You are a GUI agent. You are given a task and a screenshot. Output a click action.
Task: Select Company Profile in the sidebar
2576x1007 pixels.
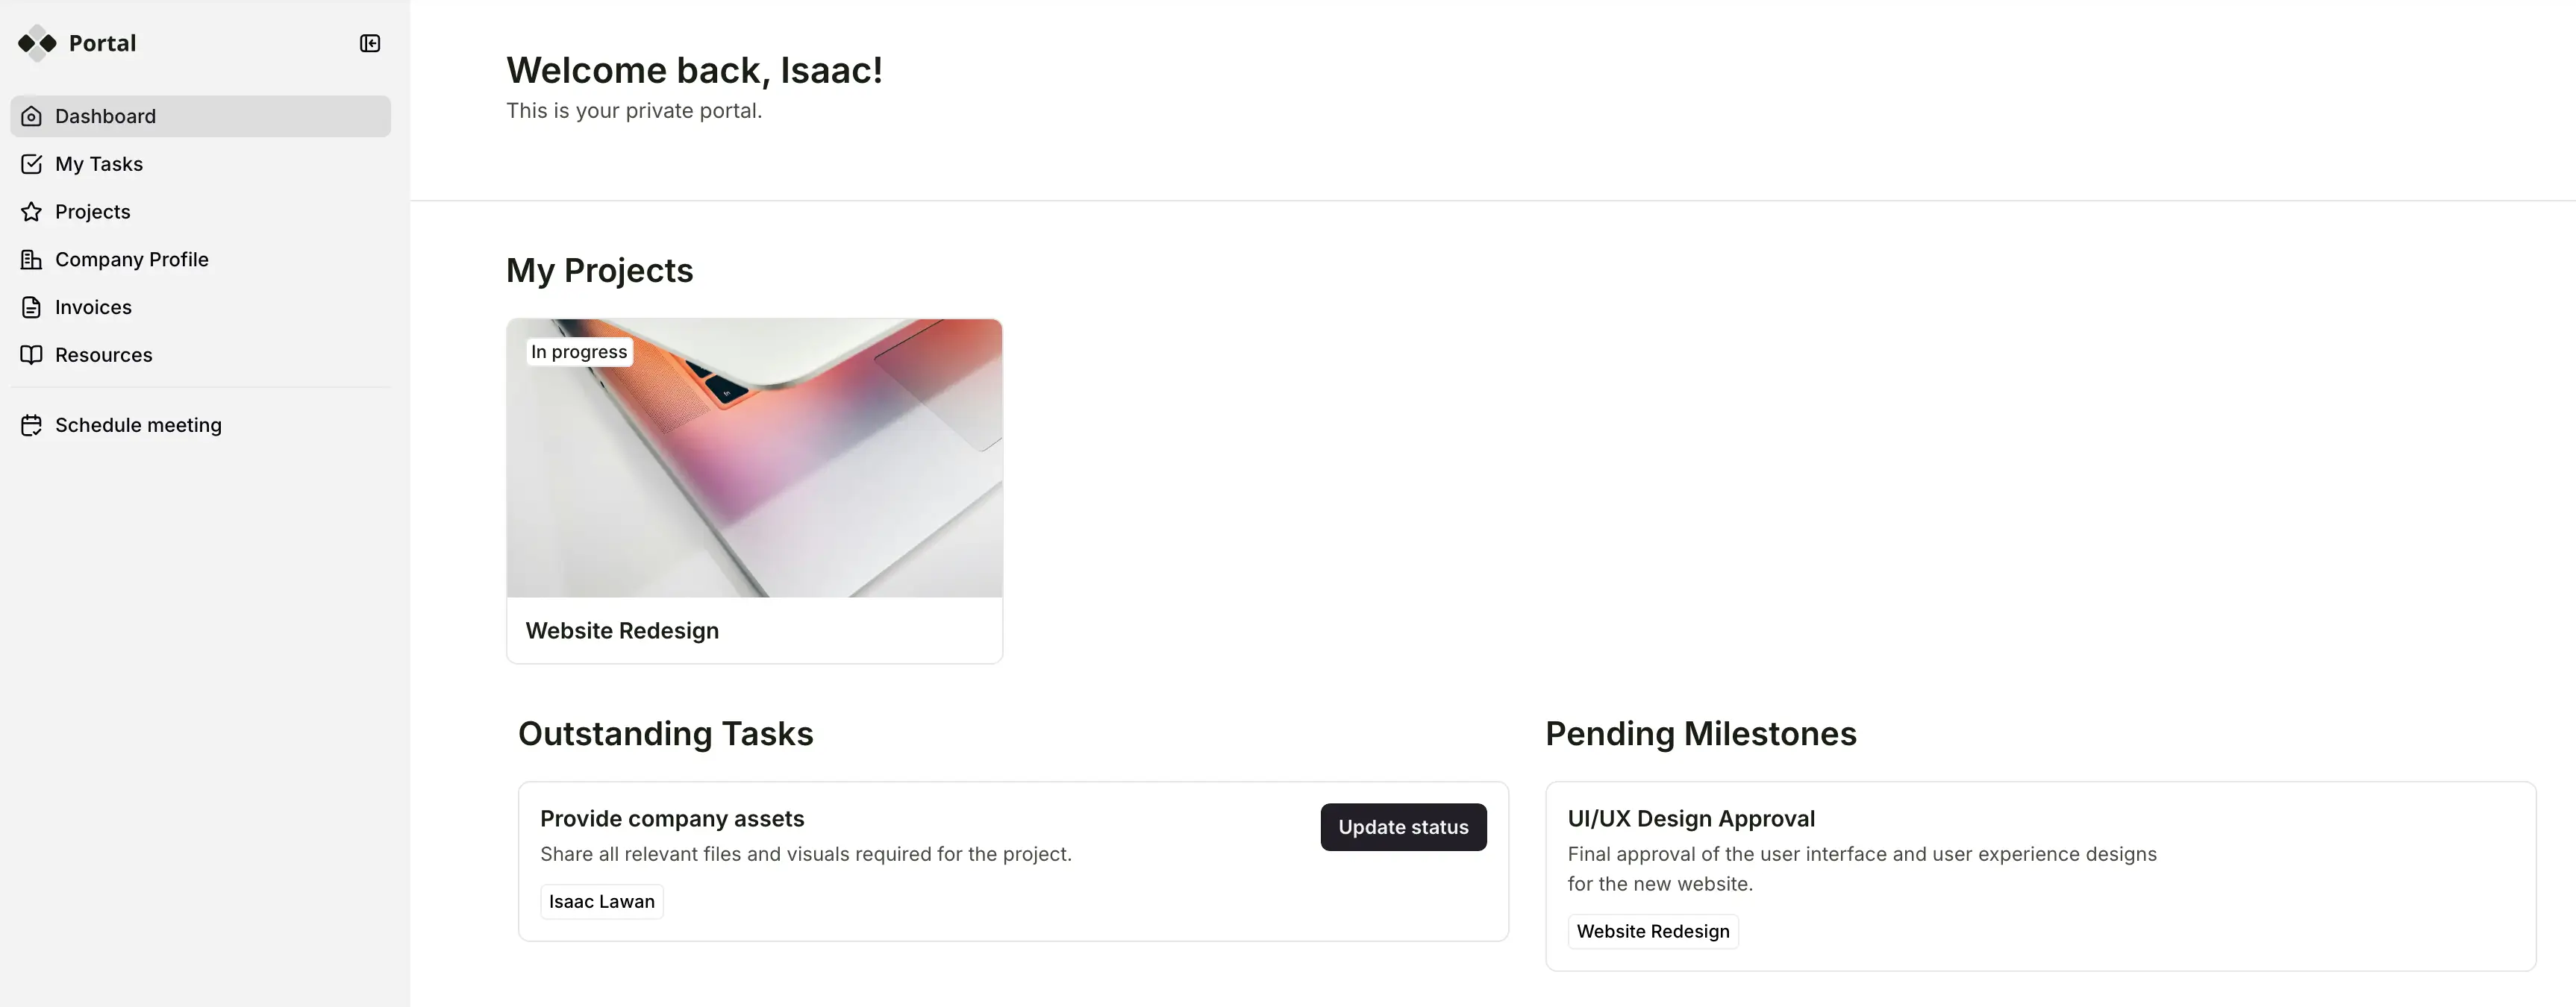131,259
